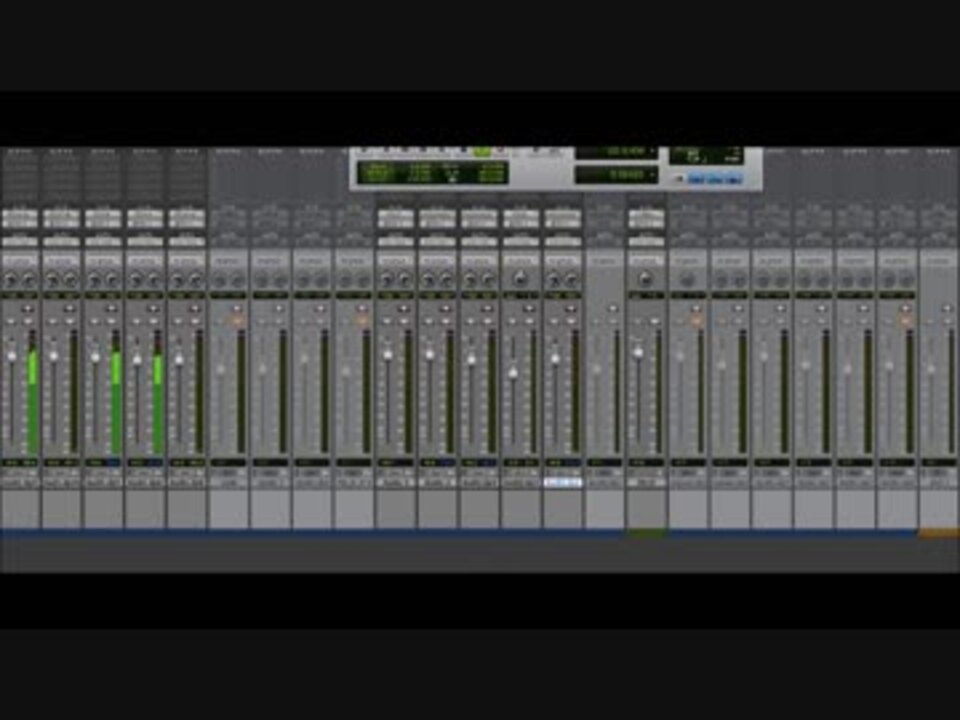Mute the leftmost channel strip
The height and width of the screenshot is (720, 960).
(x=29, y=321)
